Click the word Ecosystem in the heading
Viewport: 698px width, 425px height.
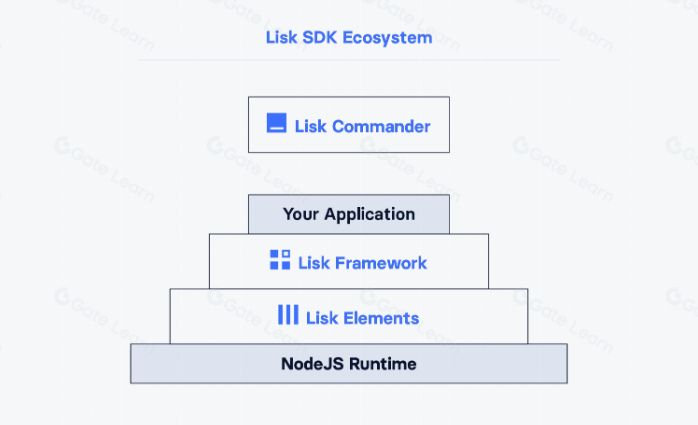point(389,38)
